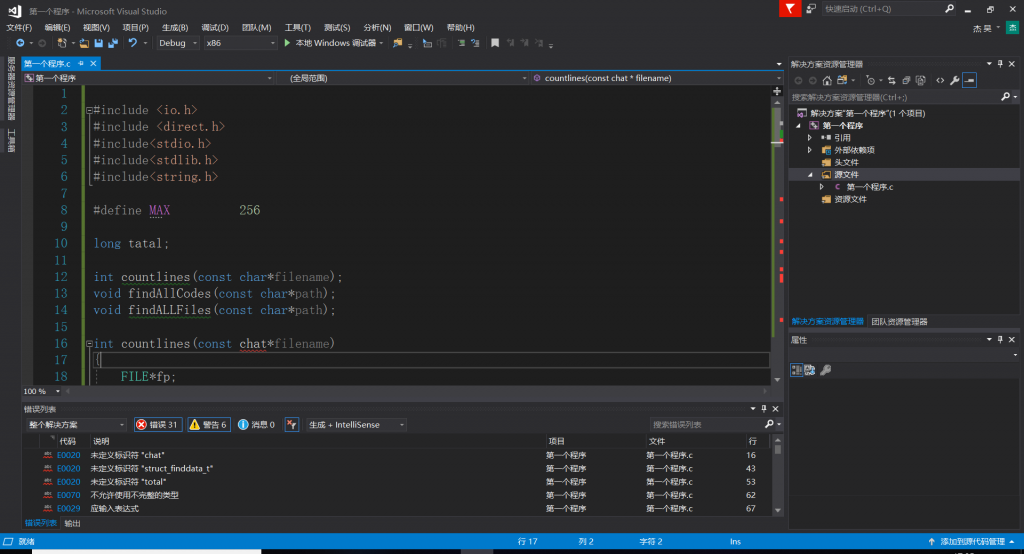Click the Collapse All icon in Solution Explorer

pos(906,80)
